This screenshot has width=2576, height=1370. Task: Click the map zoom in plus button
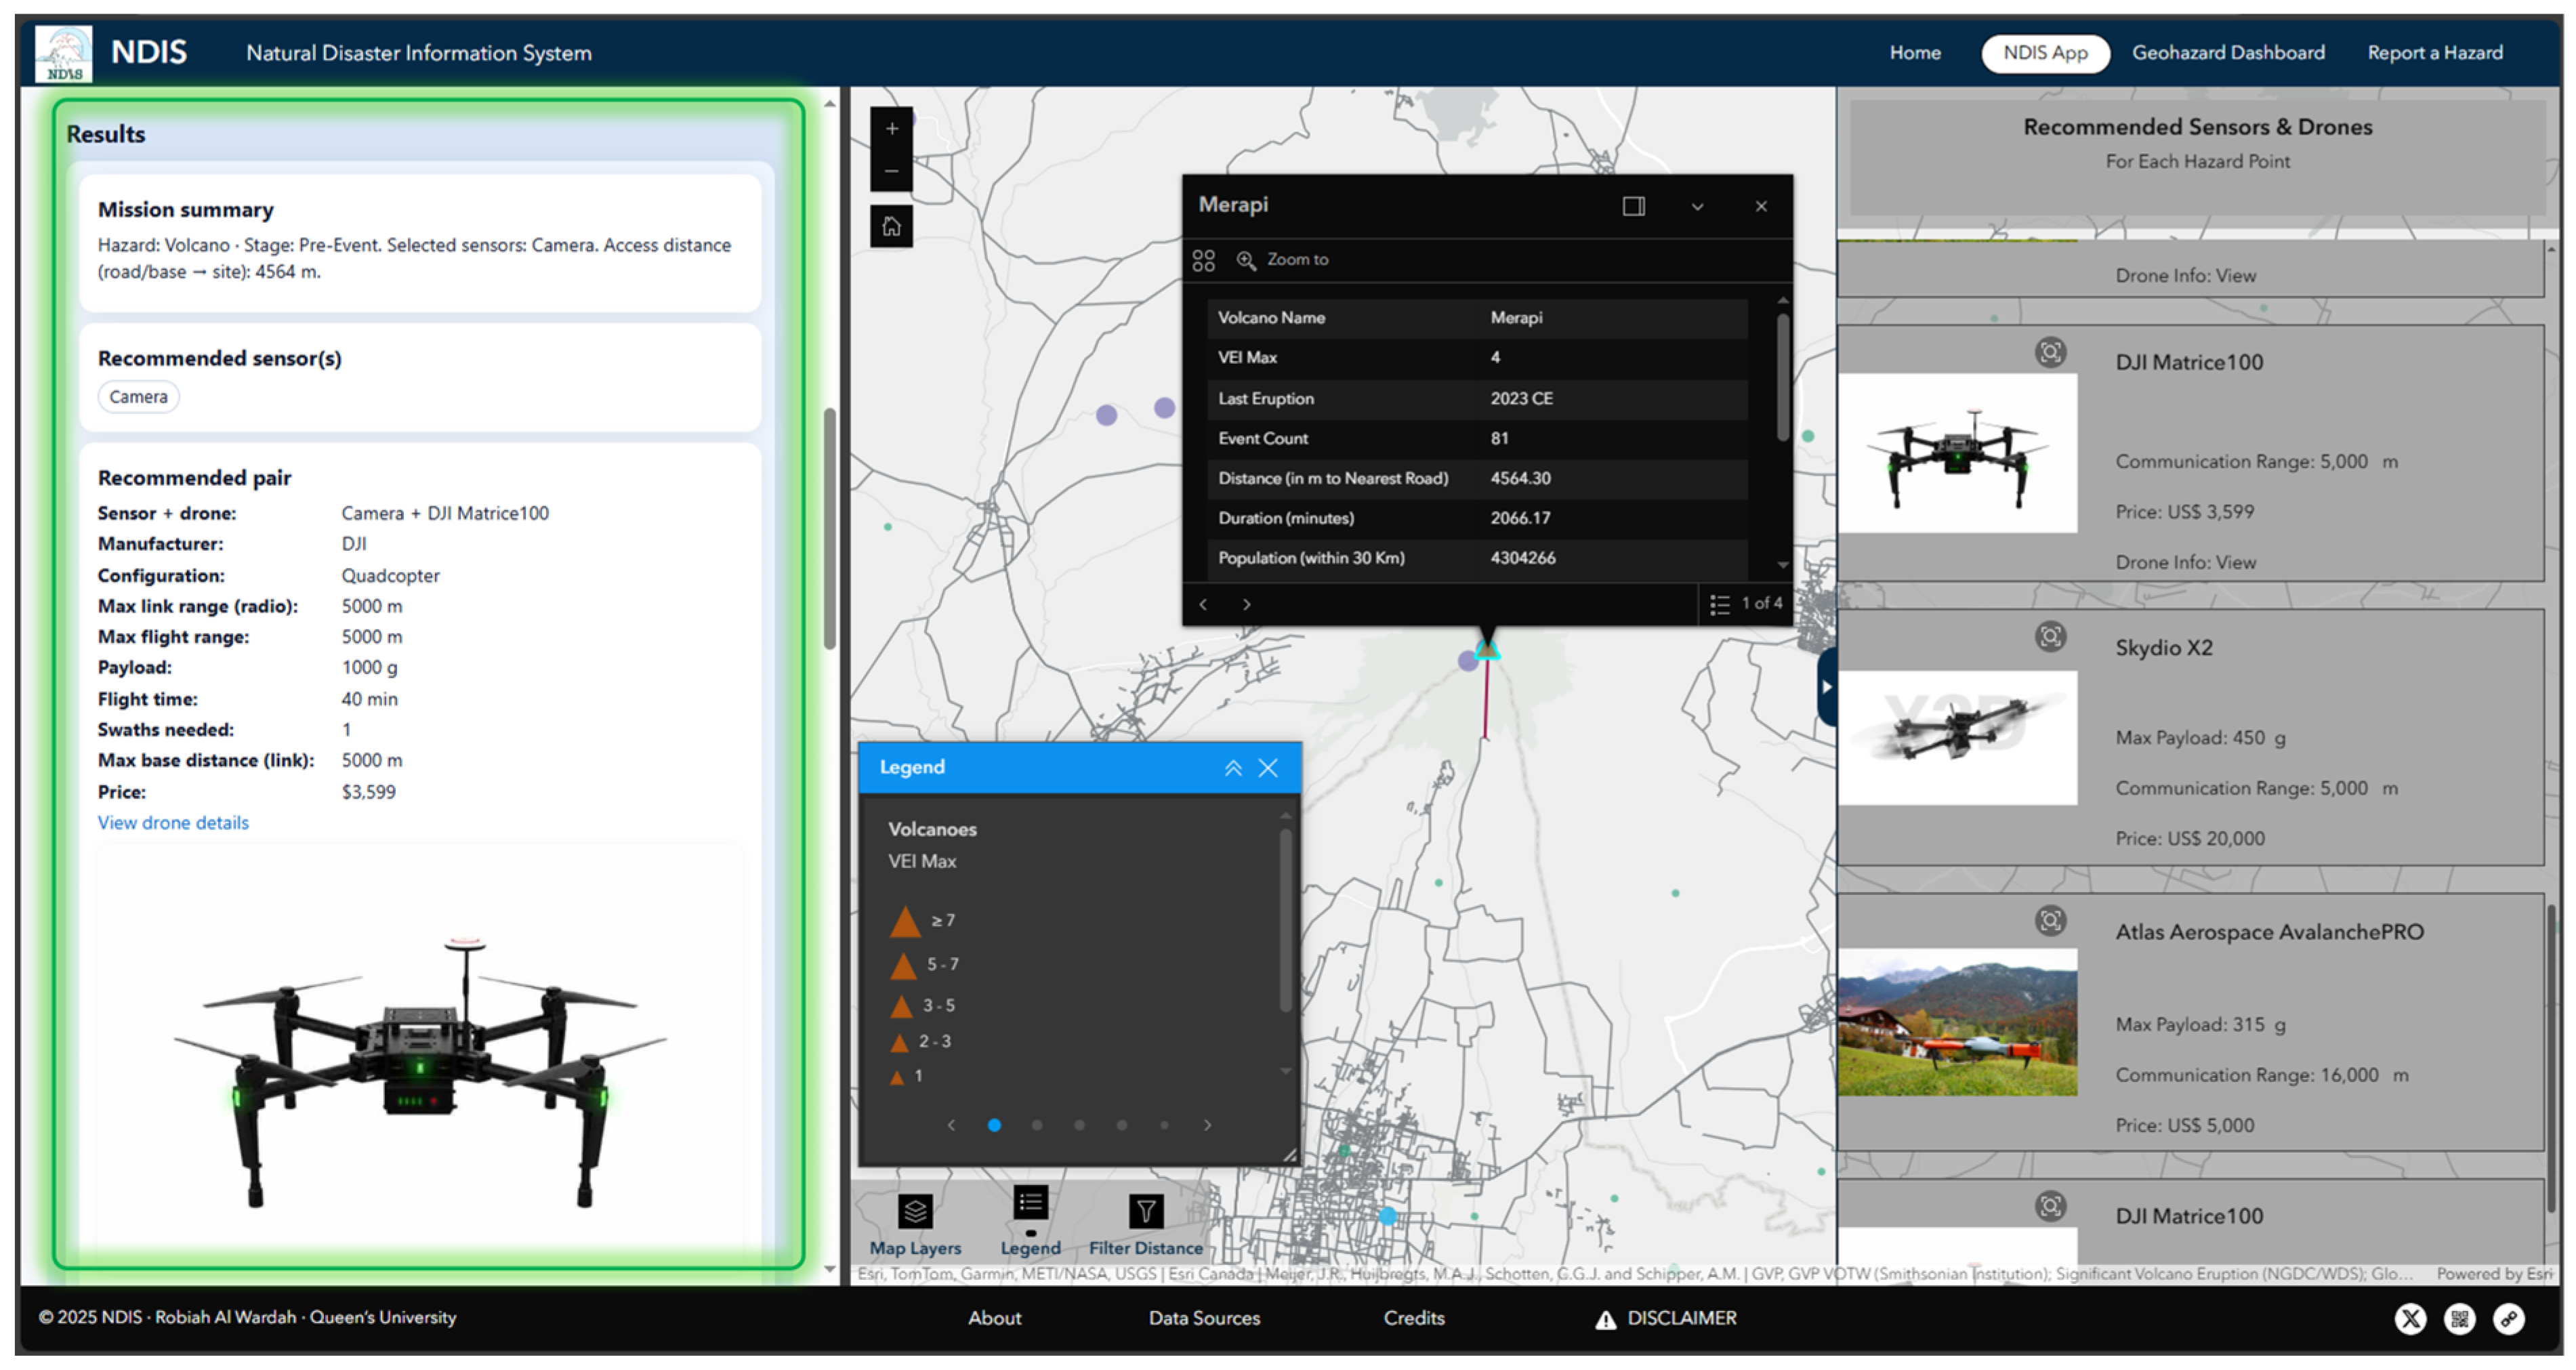(891, 129)
